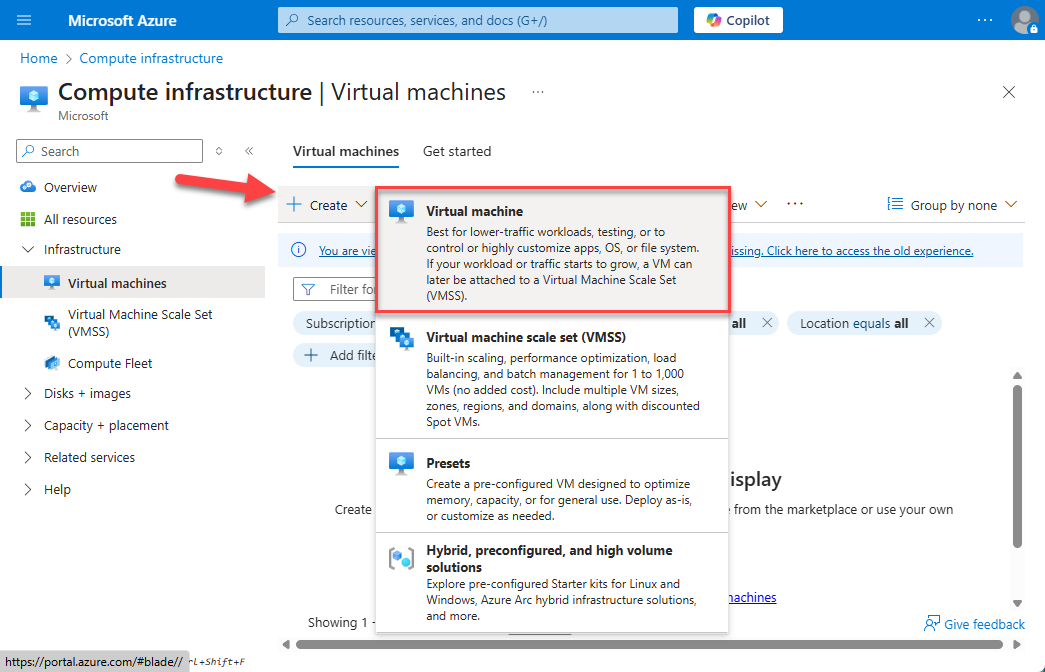Switch to Virtual machines tab
Viewport: 1045px width, 672px height.
(x=346, y=151)
